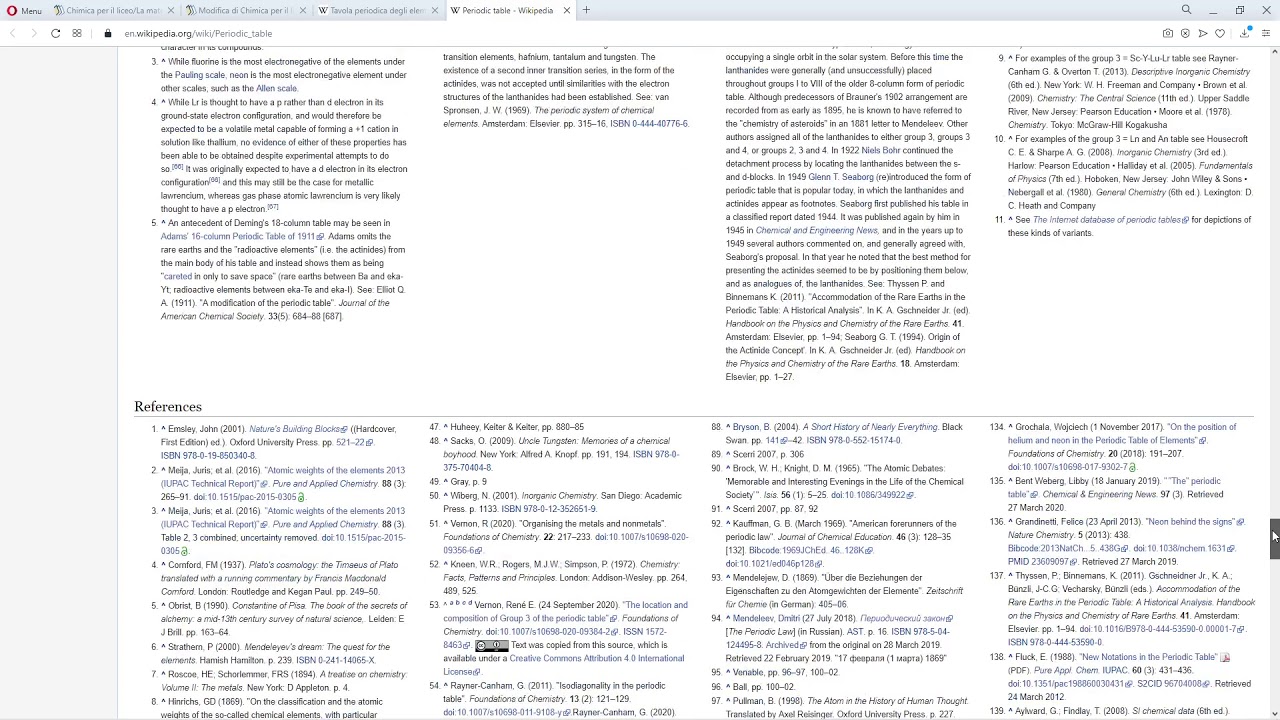
Task: Close the Periodic table - Wikipedia tab
Action: coord(566,10)
